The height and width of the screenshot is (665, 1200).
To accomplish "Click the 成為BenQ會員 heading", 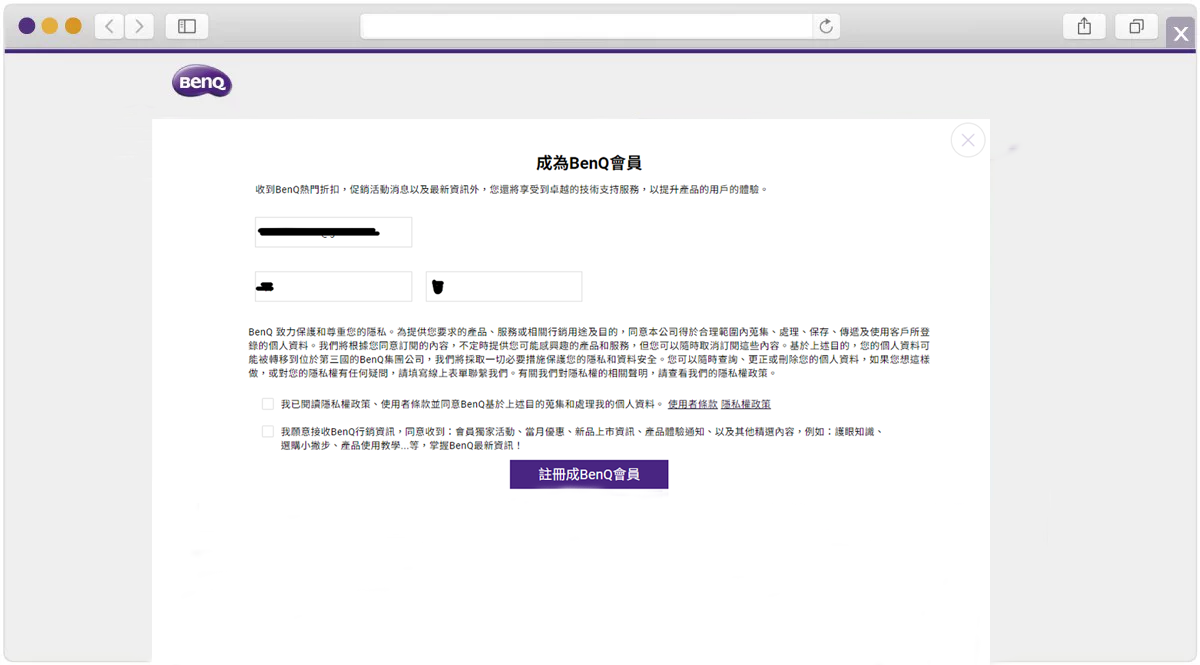I will (x=589, y=163).
